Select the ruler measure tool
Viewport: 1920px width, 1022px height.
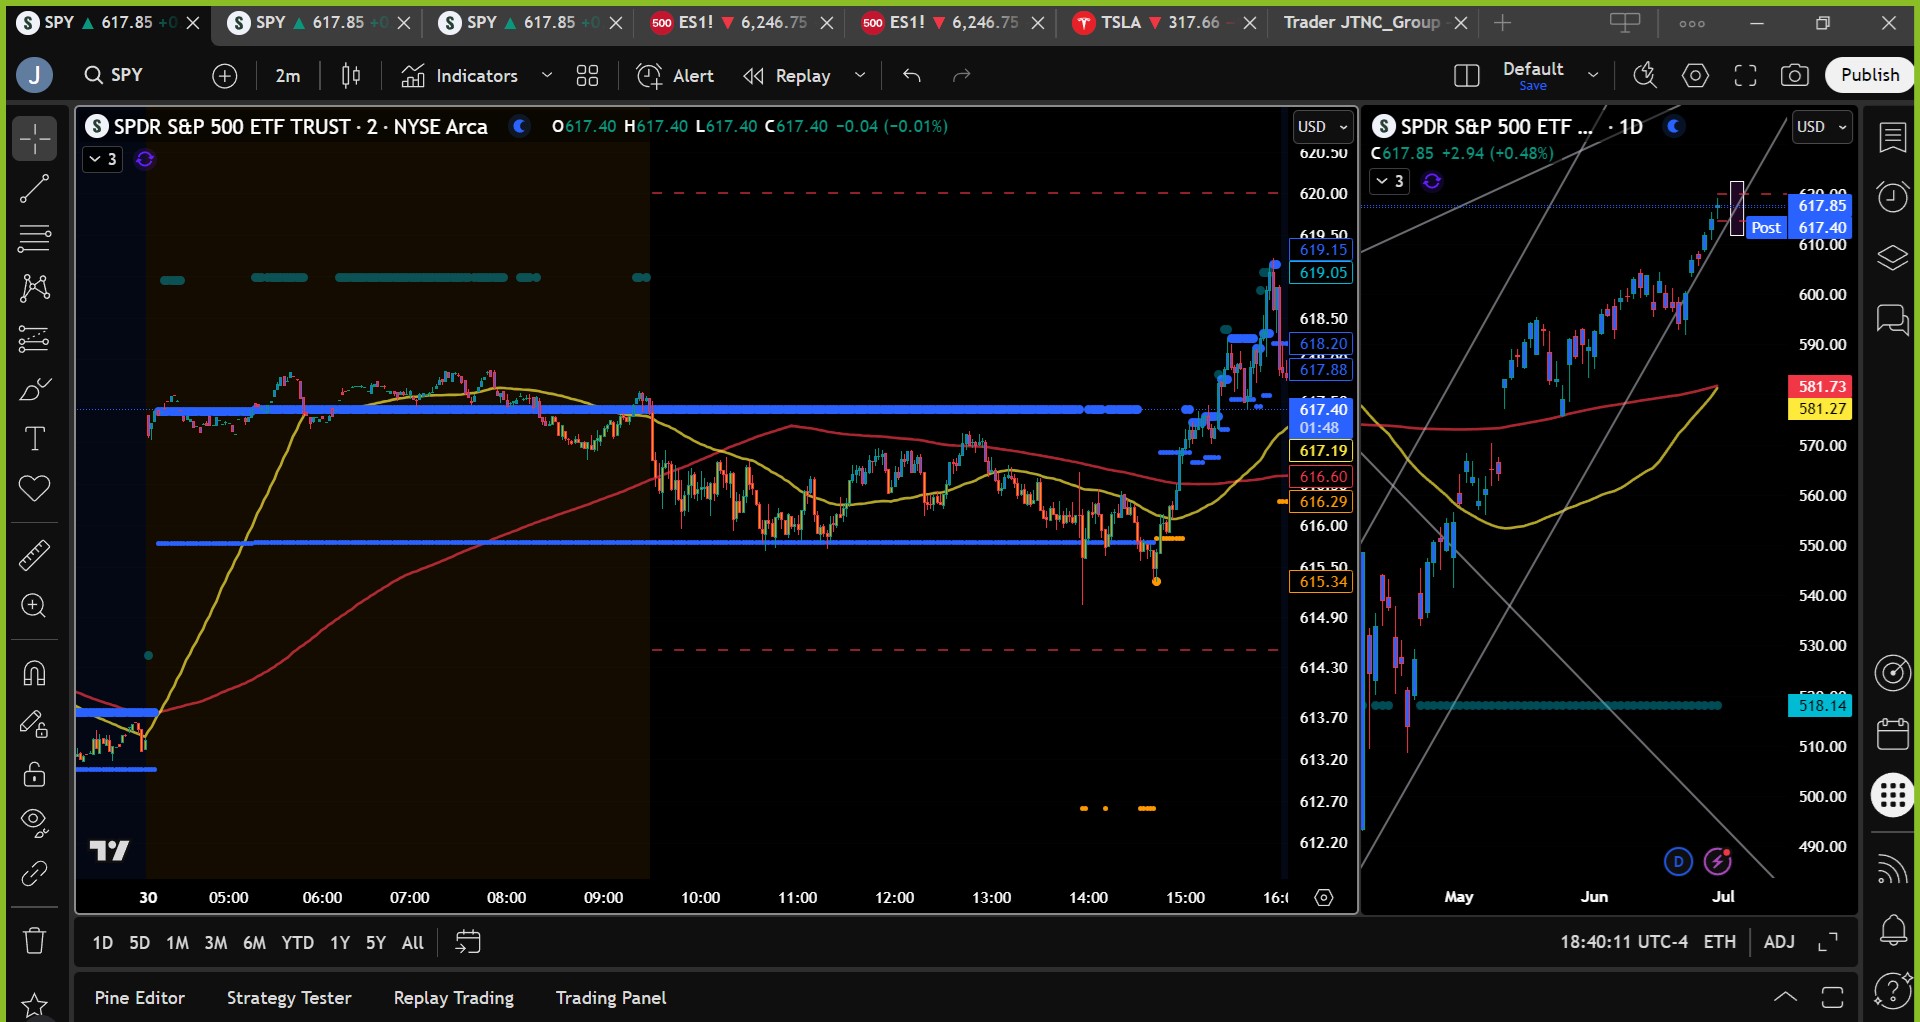click(x=34, y=555)
